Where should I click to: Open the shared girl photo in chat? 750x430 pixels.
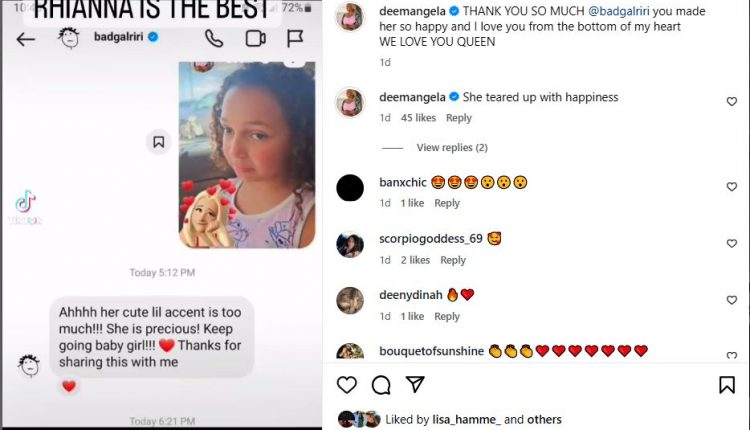click(247, 155)
